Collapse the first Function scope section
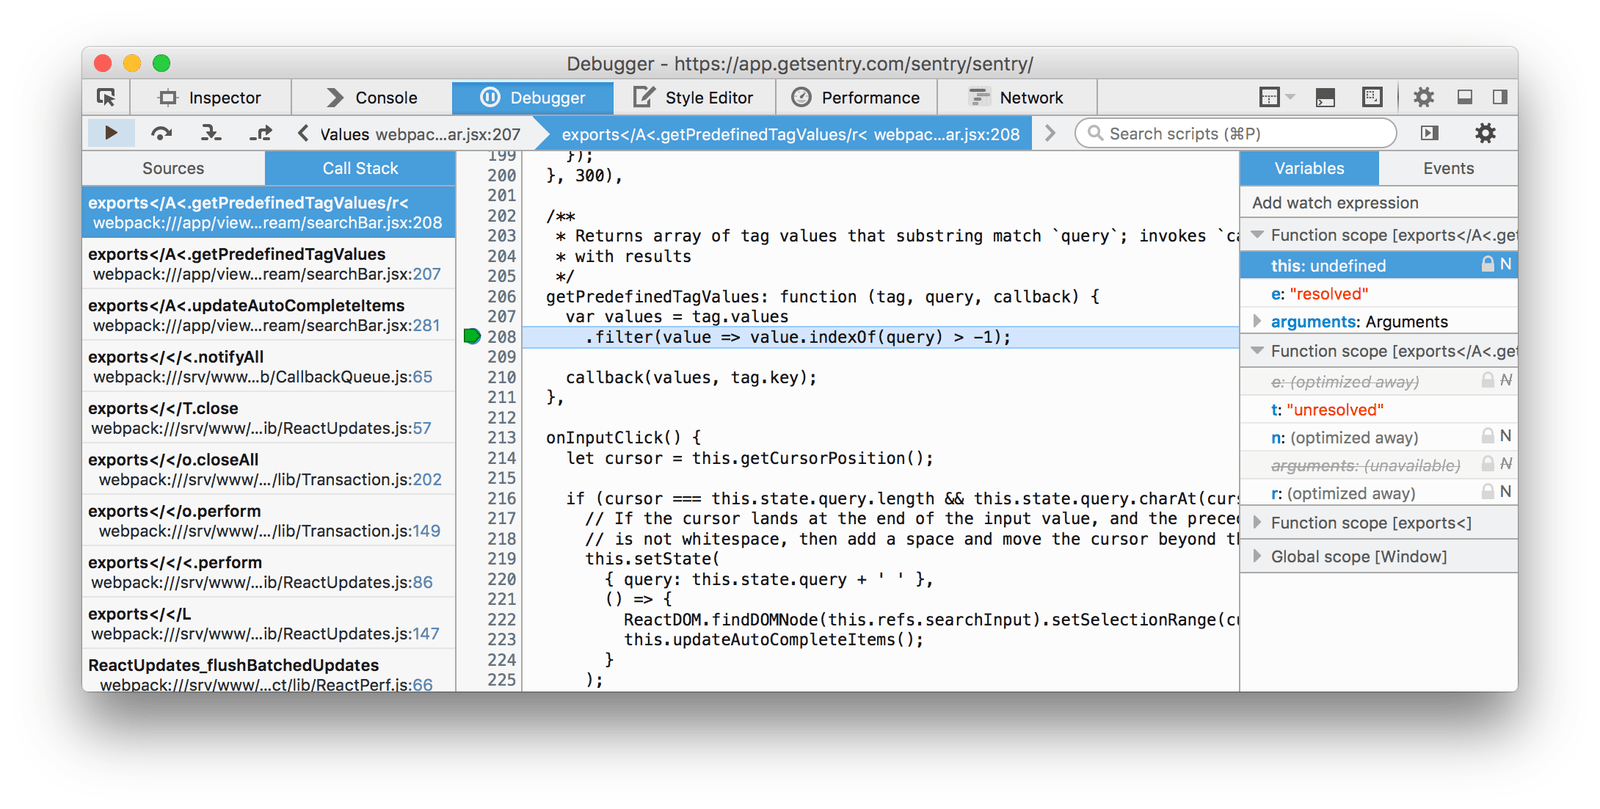The height and width of the screenshot is (809, 1600). [1258, 235]
